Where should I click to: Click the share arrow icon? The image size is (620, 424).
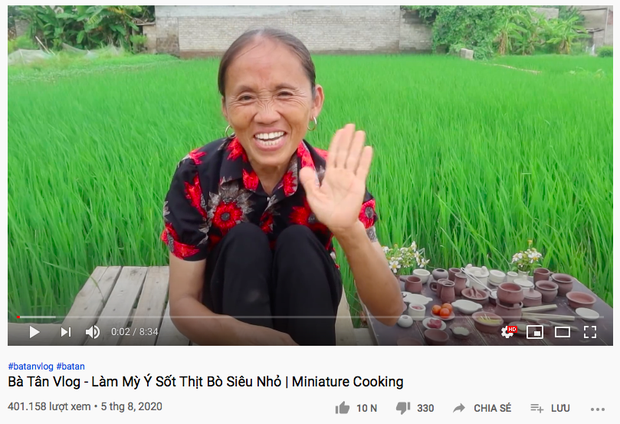pos(459,408)
